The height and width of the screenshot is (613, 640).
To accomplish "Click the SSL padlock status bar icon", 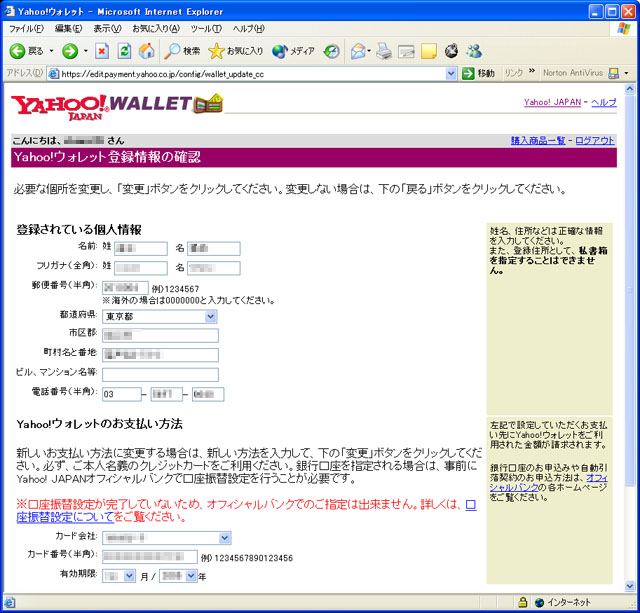I will click(522, 602).
